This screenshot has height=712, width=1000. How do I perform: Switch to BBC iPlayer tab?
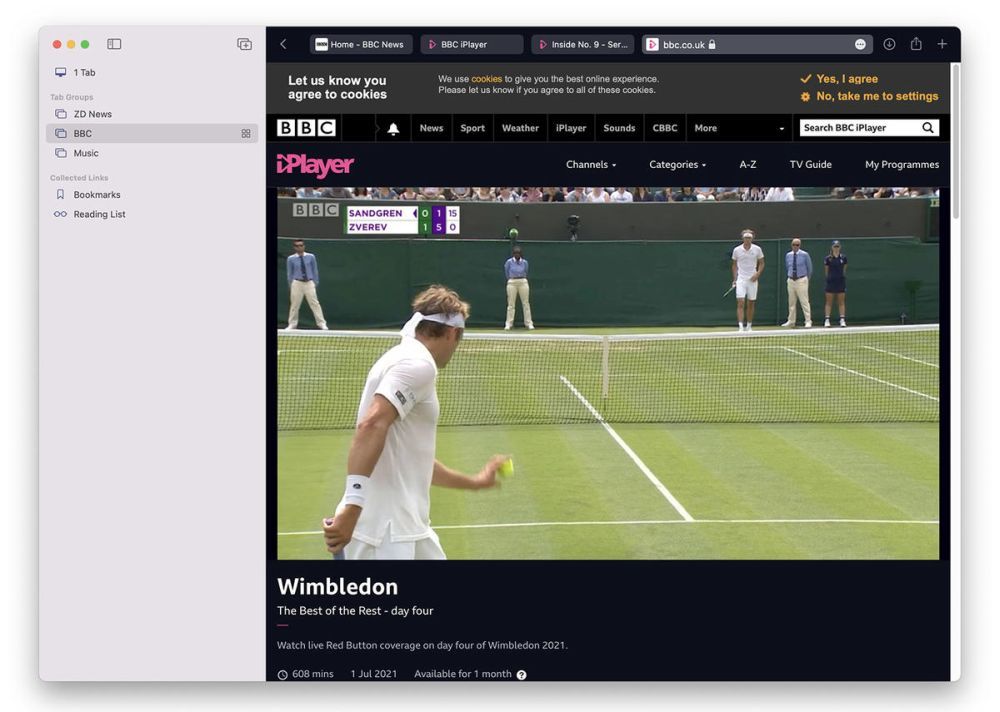click(472, 44)
